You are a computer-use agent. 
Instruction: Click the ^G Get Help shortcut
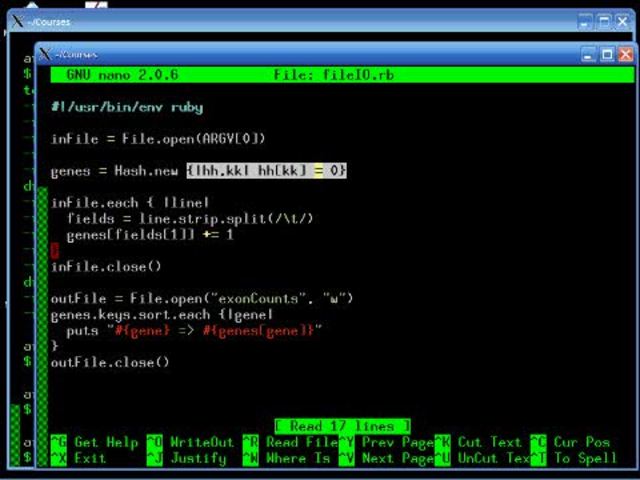[x=94, y=442]
